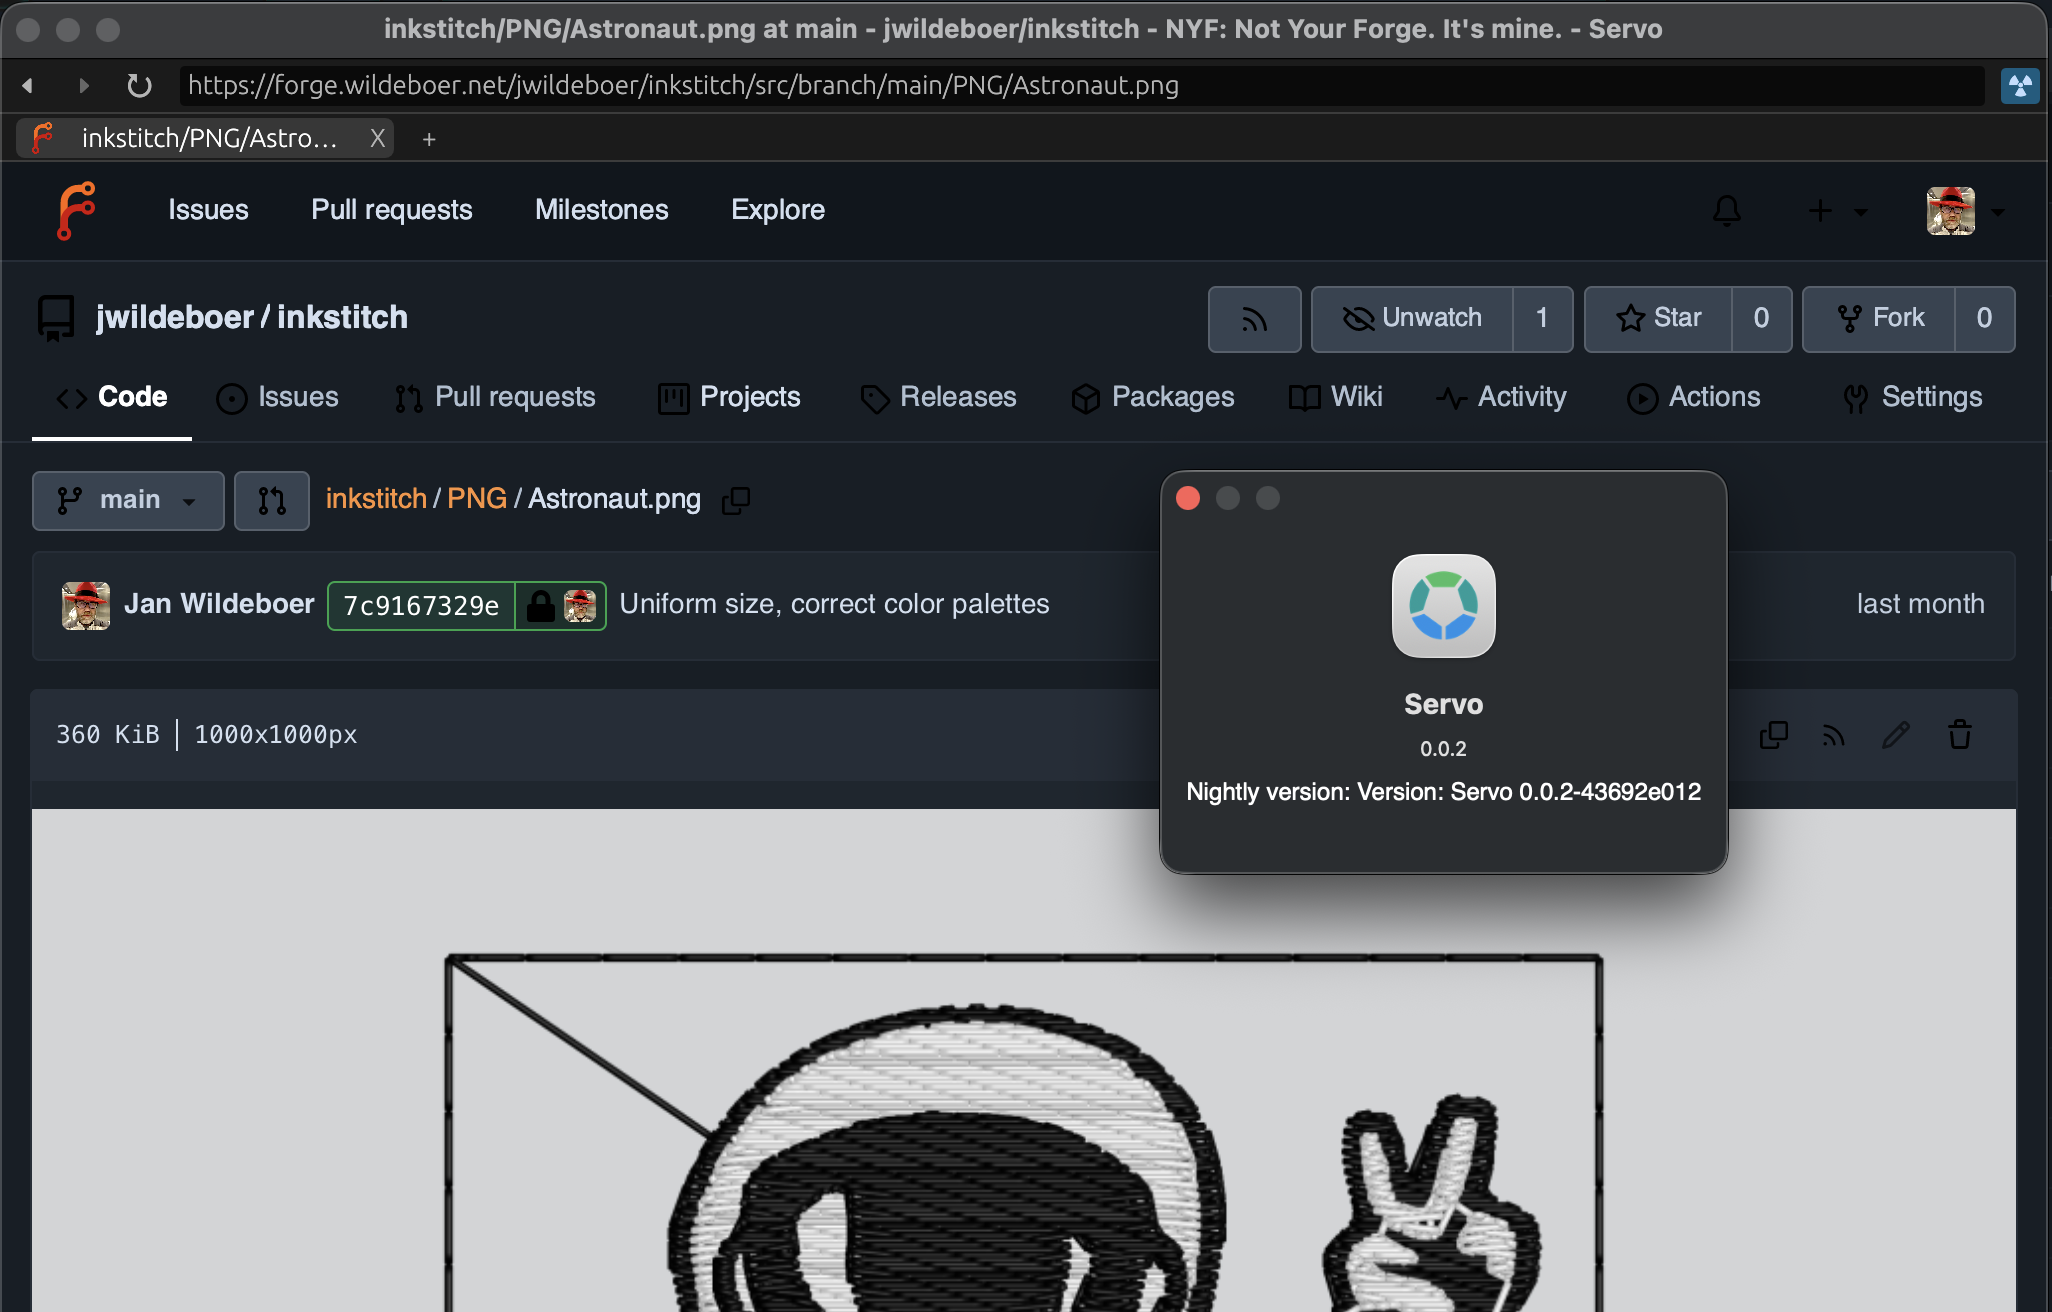Navigate to the PNG folder breadcrumb
Viewport: 2052px width, 1312px height.
[x=476, y=499]
